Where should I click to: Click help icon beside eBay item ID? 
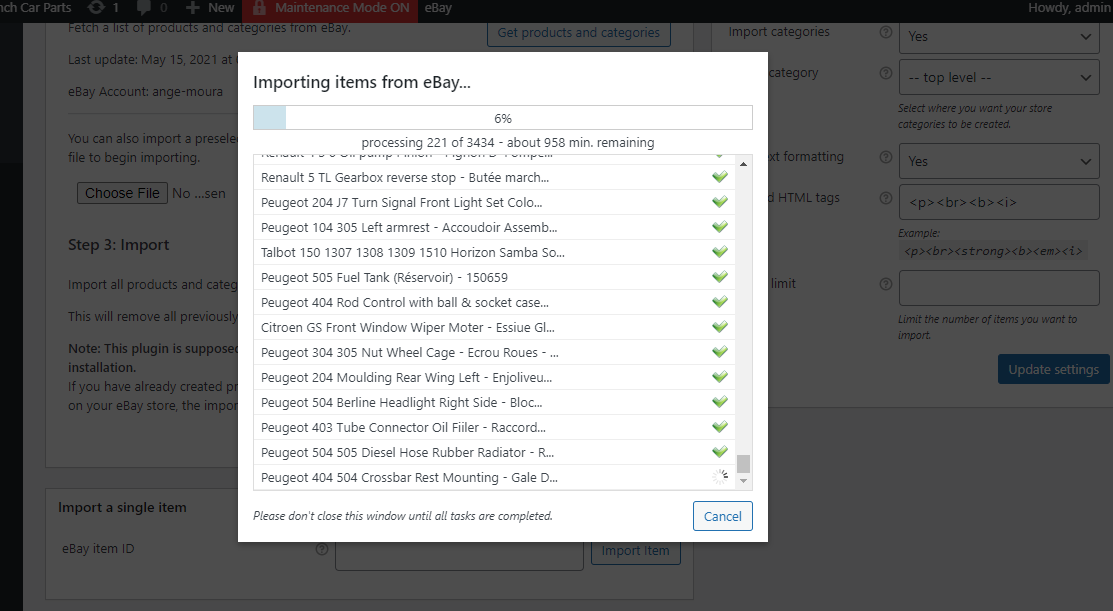322,549
